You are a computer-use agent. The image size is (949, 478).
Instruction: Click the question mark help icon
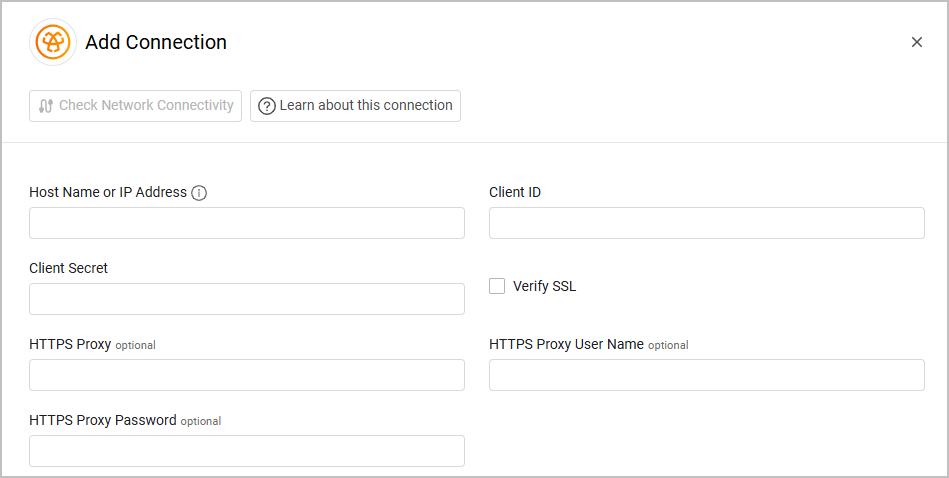tap(267, 106)
